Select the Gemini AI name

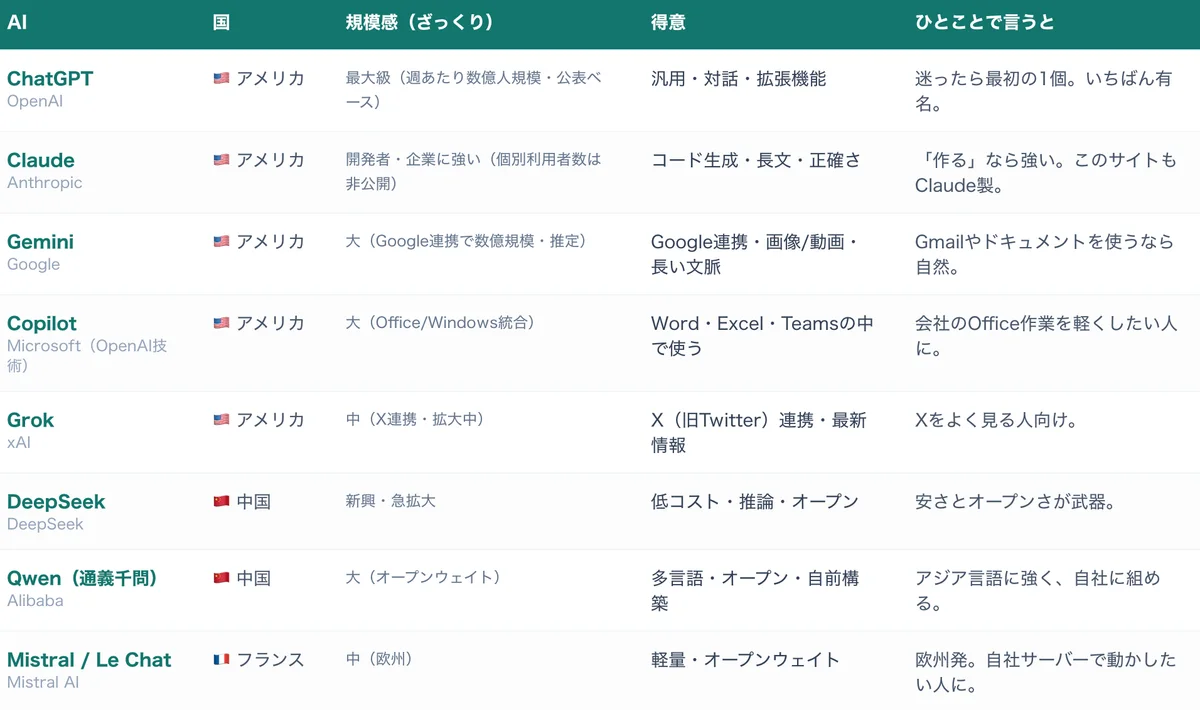point(40,242)
